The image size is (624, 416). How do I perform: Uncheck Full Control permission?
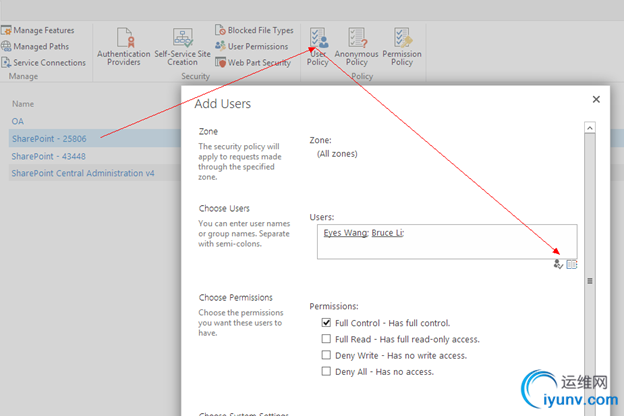326,322
